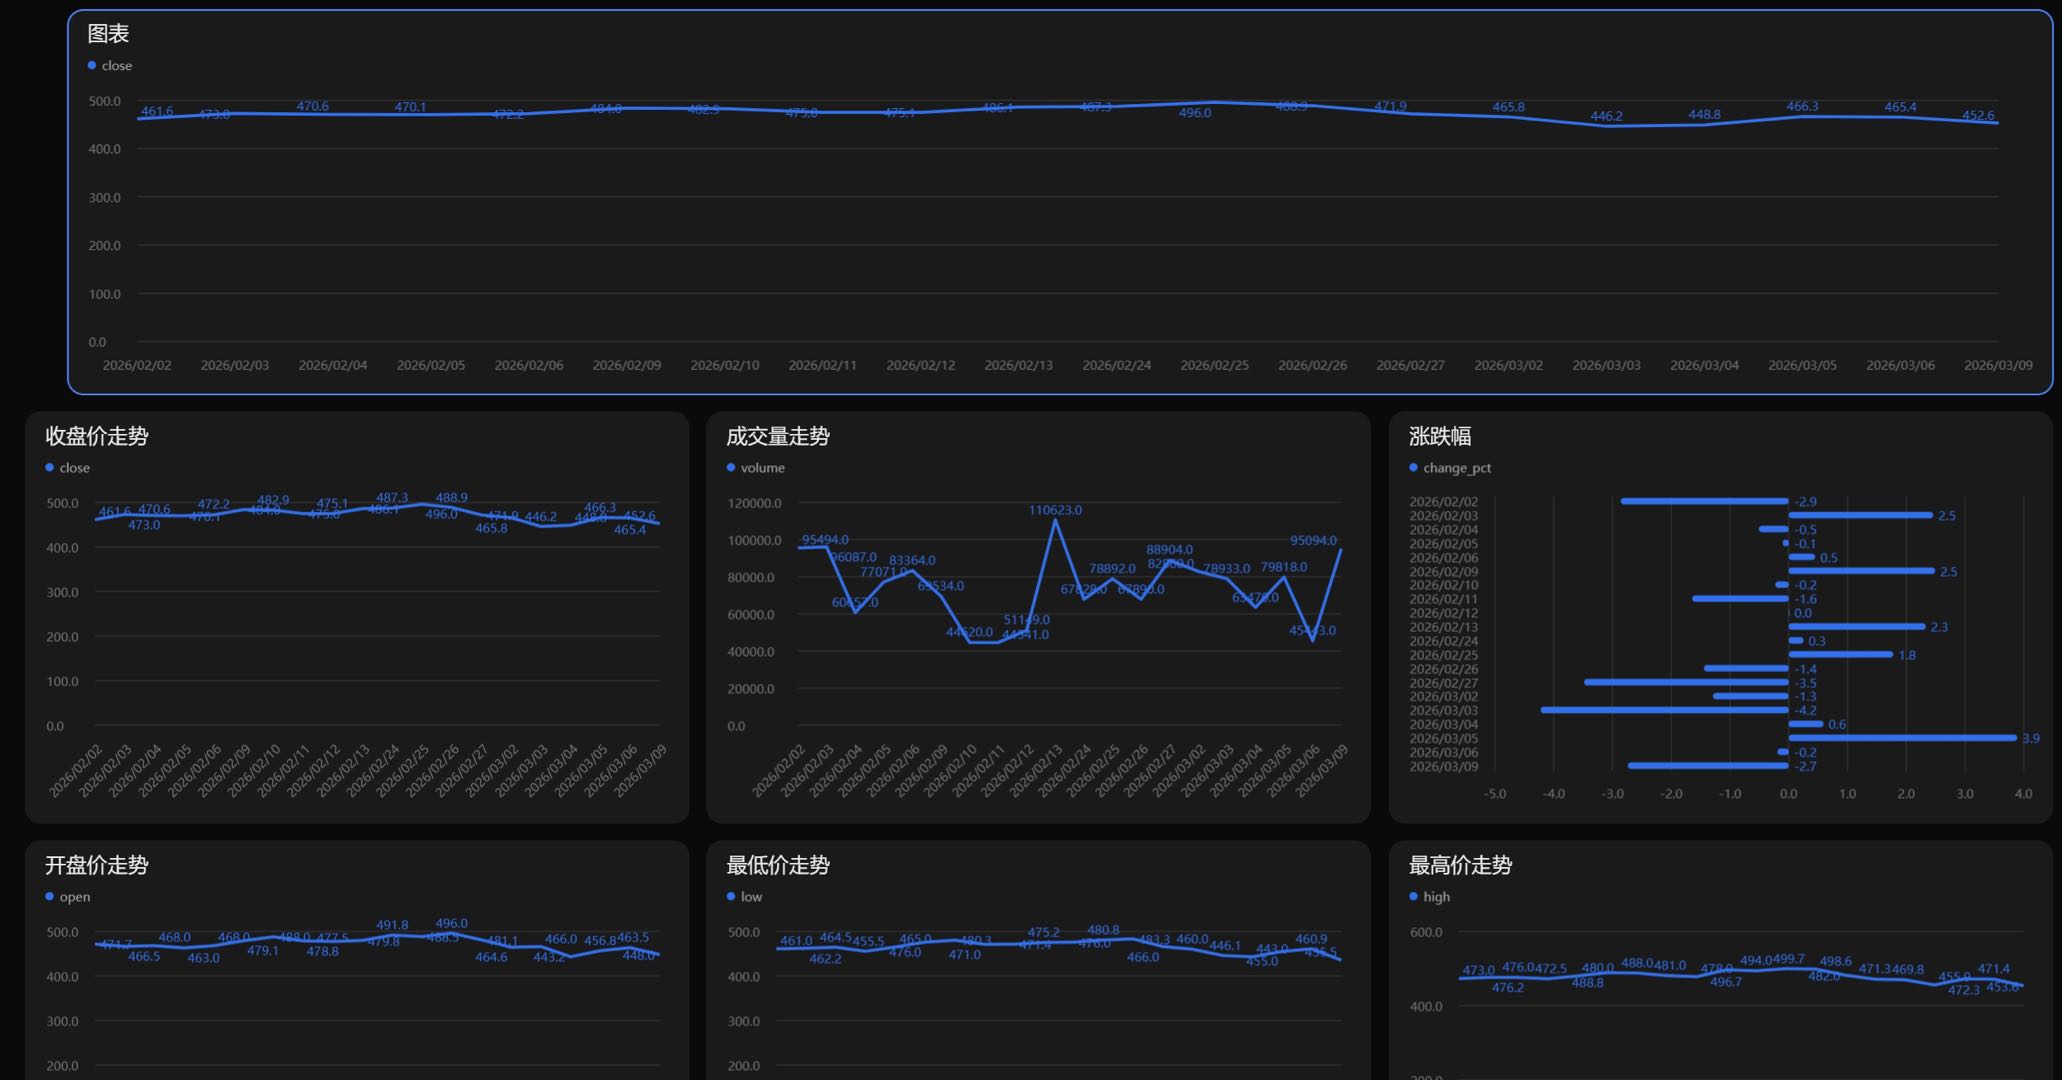The height and width of the screenshot is (1080, 2062).
Task: Toggle the open legend entry
Action: 74,897
